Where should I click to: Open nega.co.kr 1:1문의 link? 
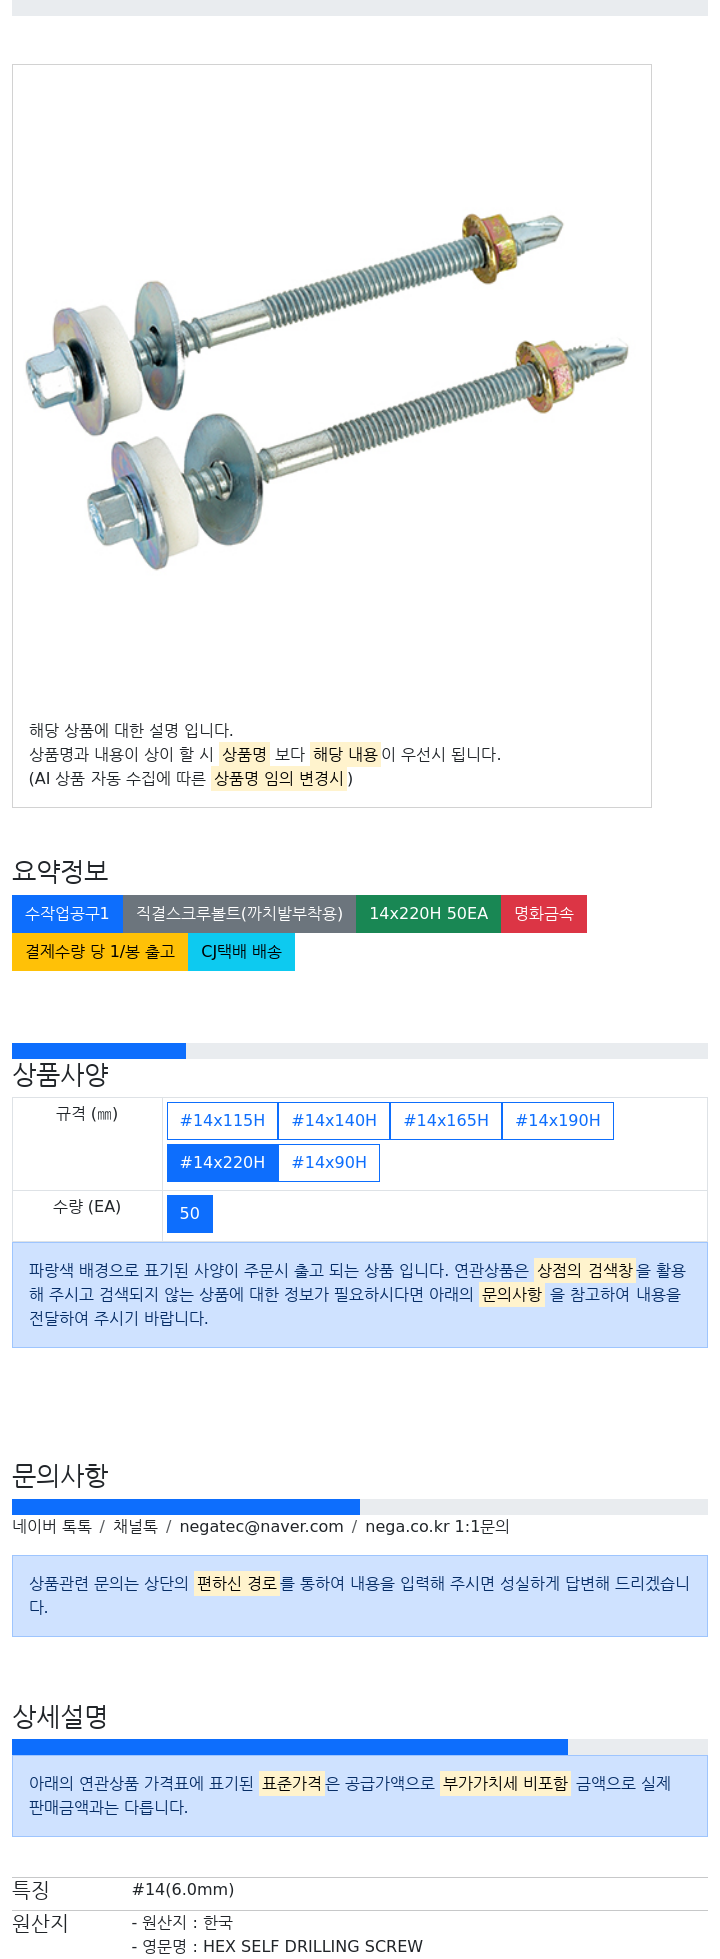click(x=437, y=1526)
